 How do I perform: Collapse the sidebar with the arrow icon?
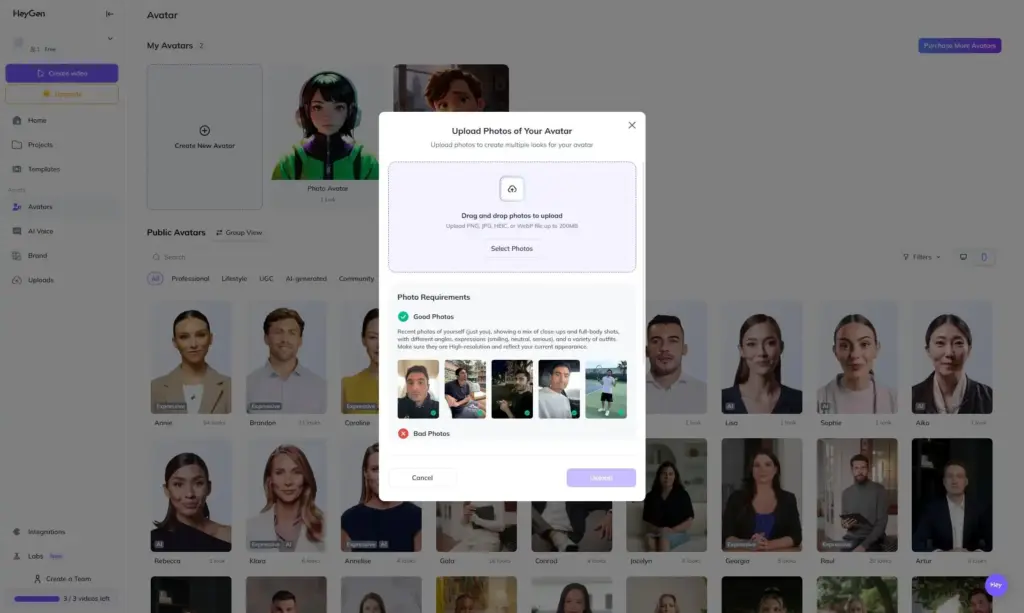click(110, 14)
